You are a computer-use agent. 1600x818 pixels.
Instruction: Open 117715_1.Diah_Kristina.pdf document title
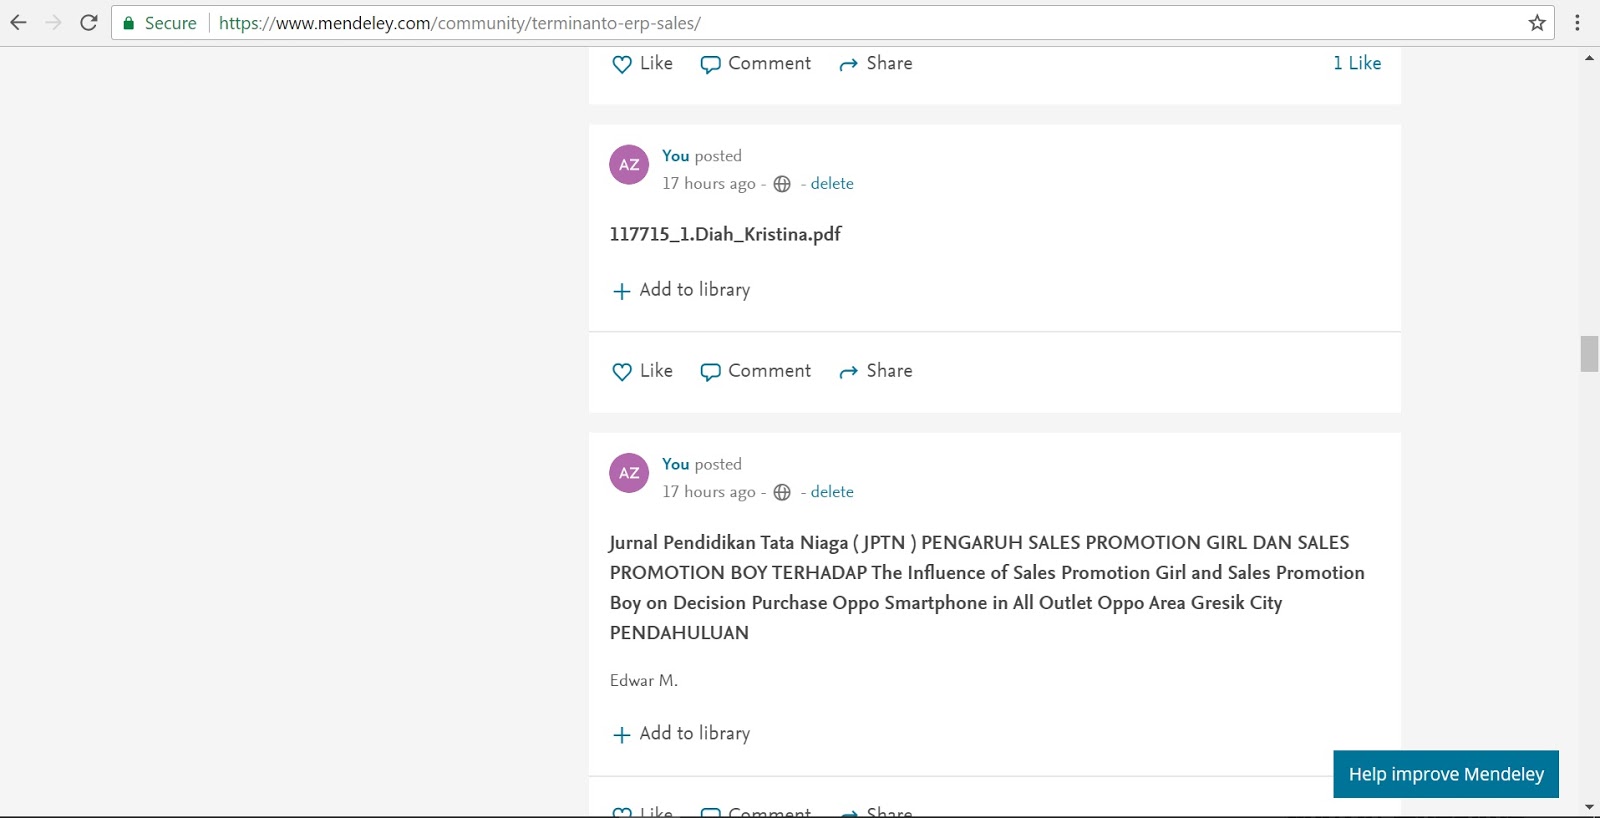pos(725,234)
